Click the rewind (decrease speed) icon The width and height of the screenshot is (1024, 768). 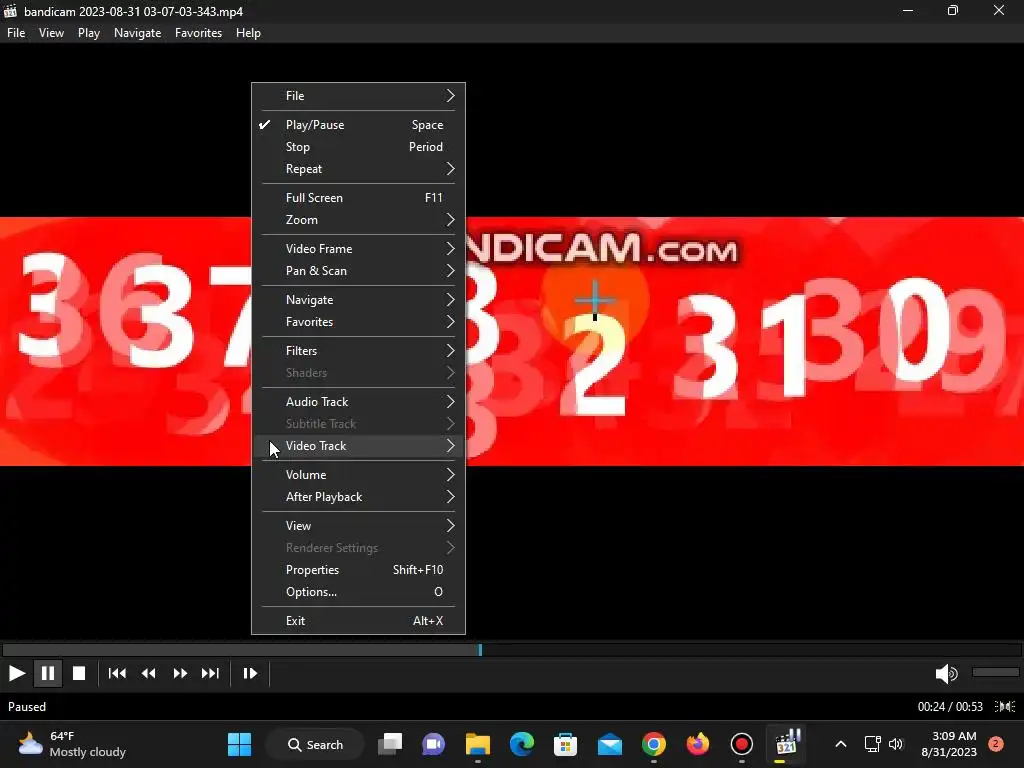149,673
